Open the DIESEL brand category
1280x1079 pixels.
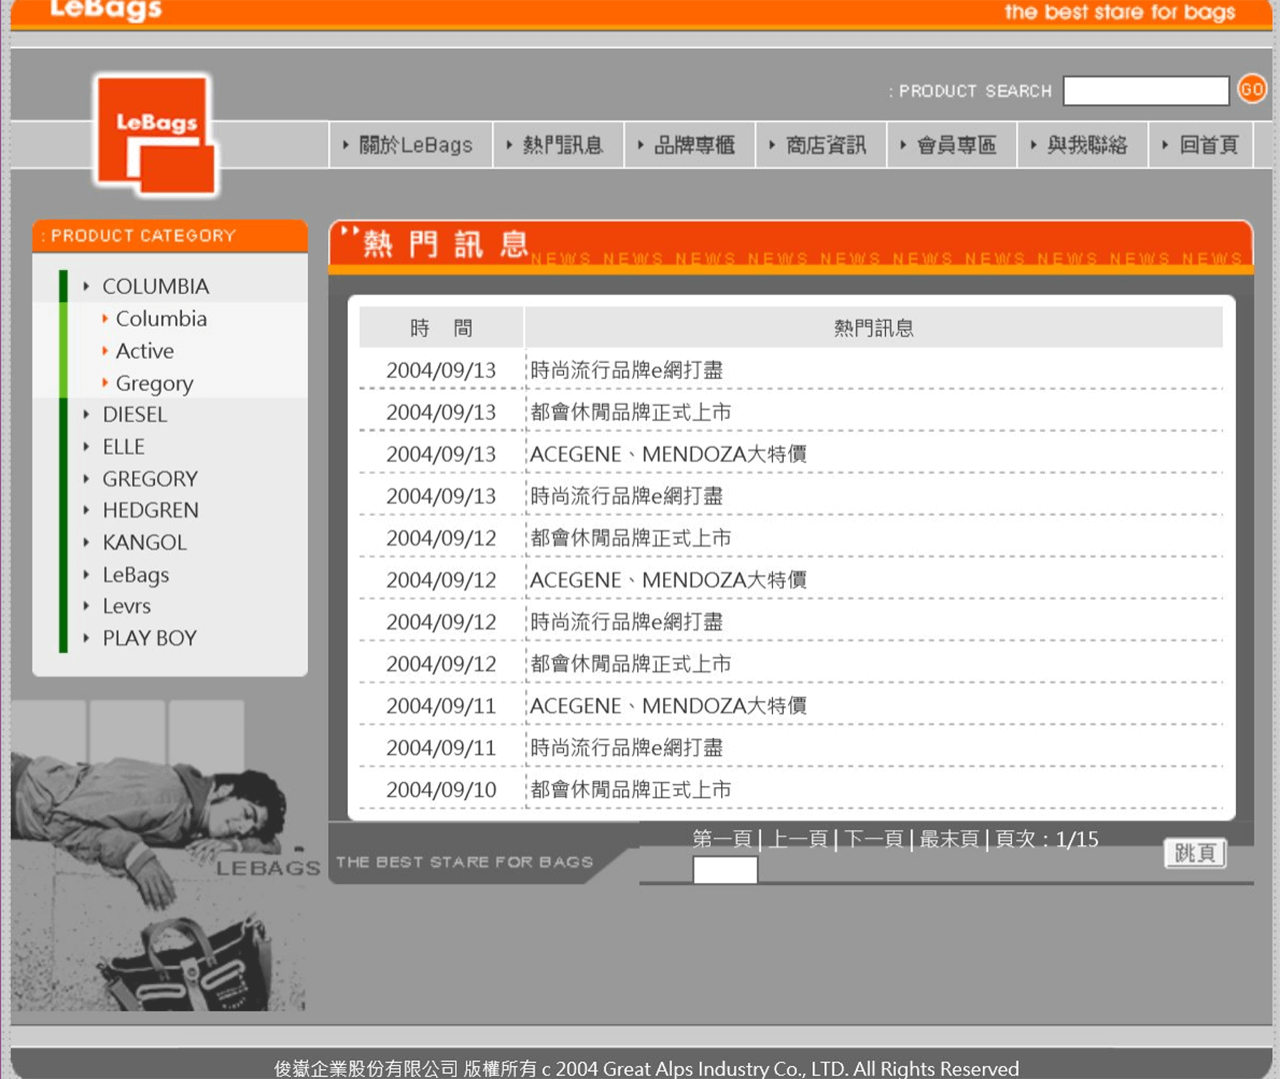pyautogui.click(x=135, y=414)
